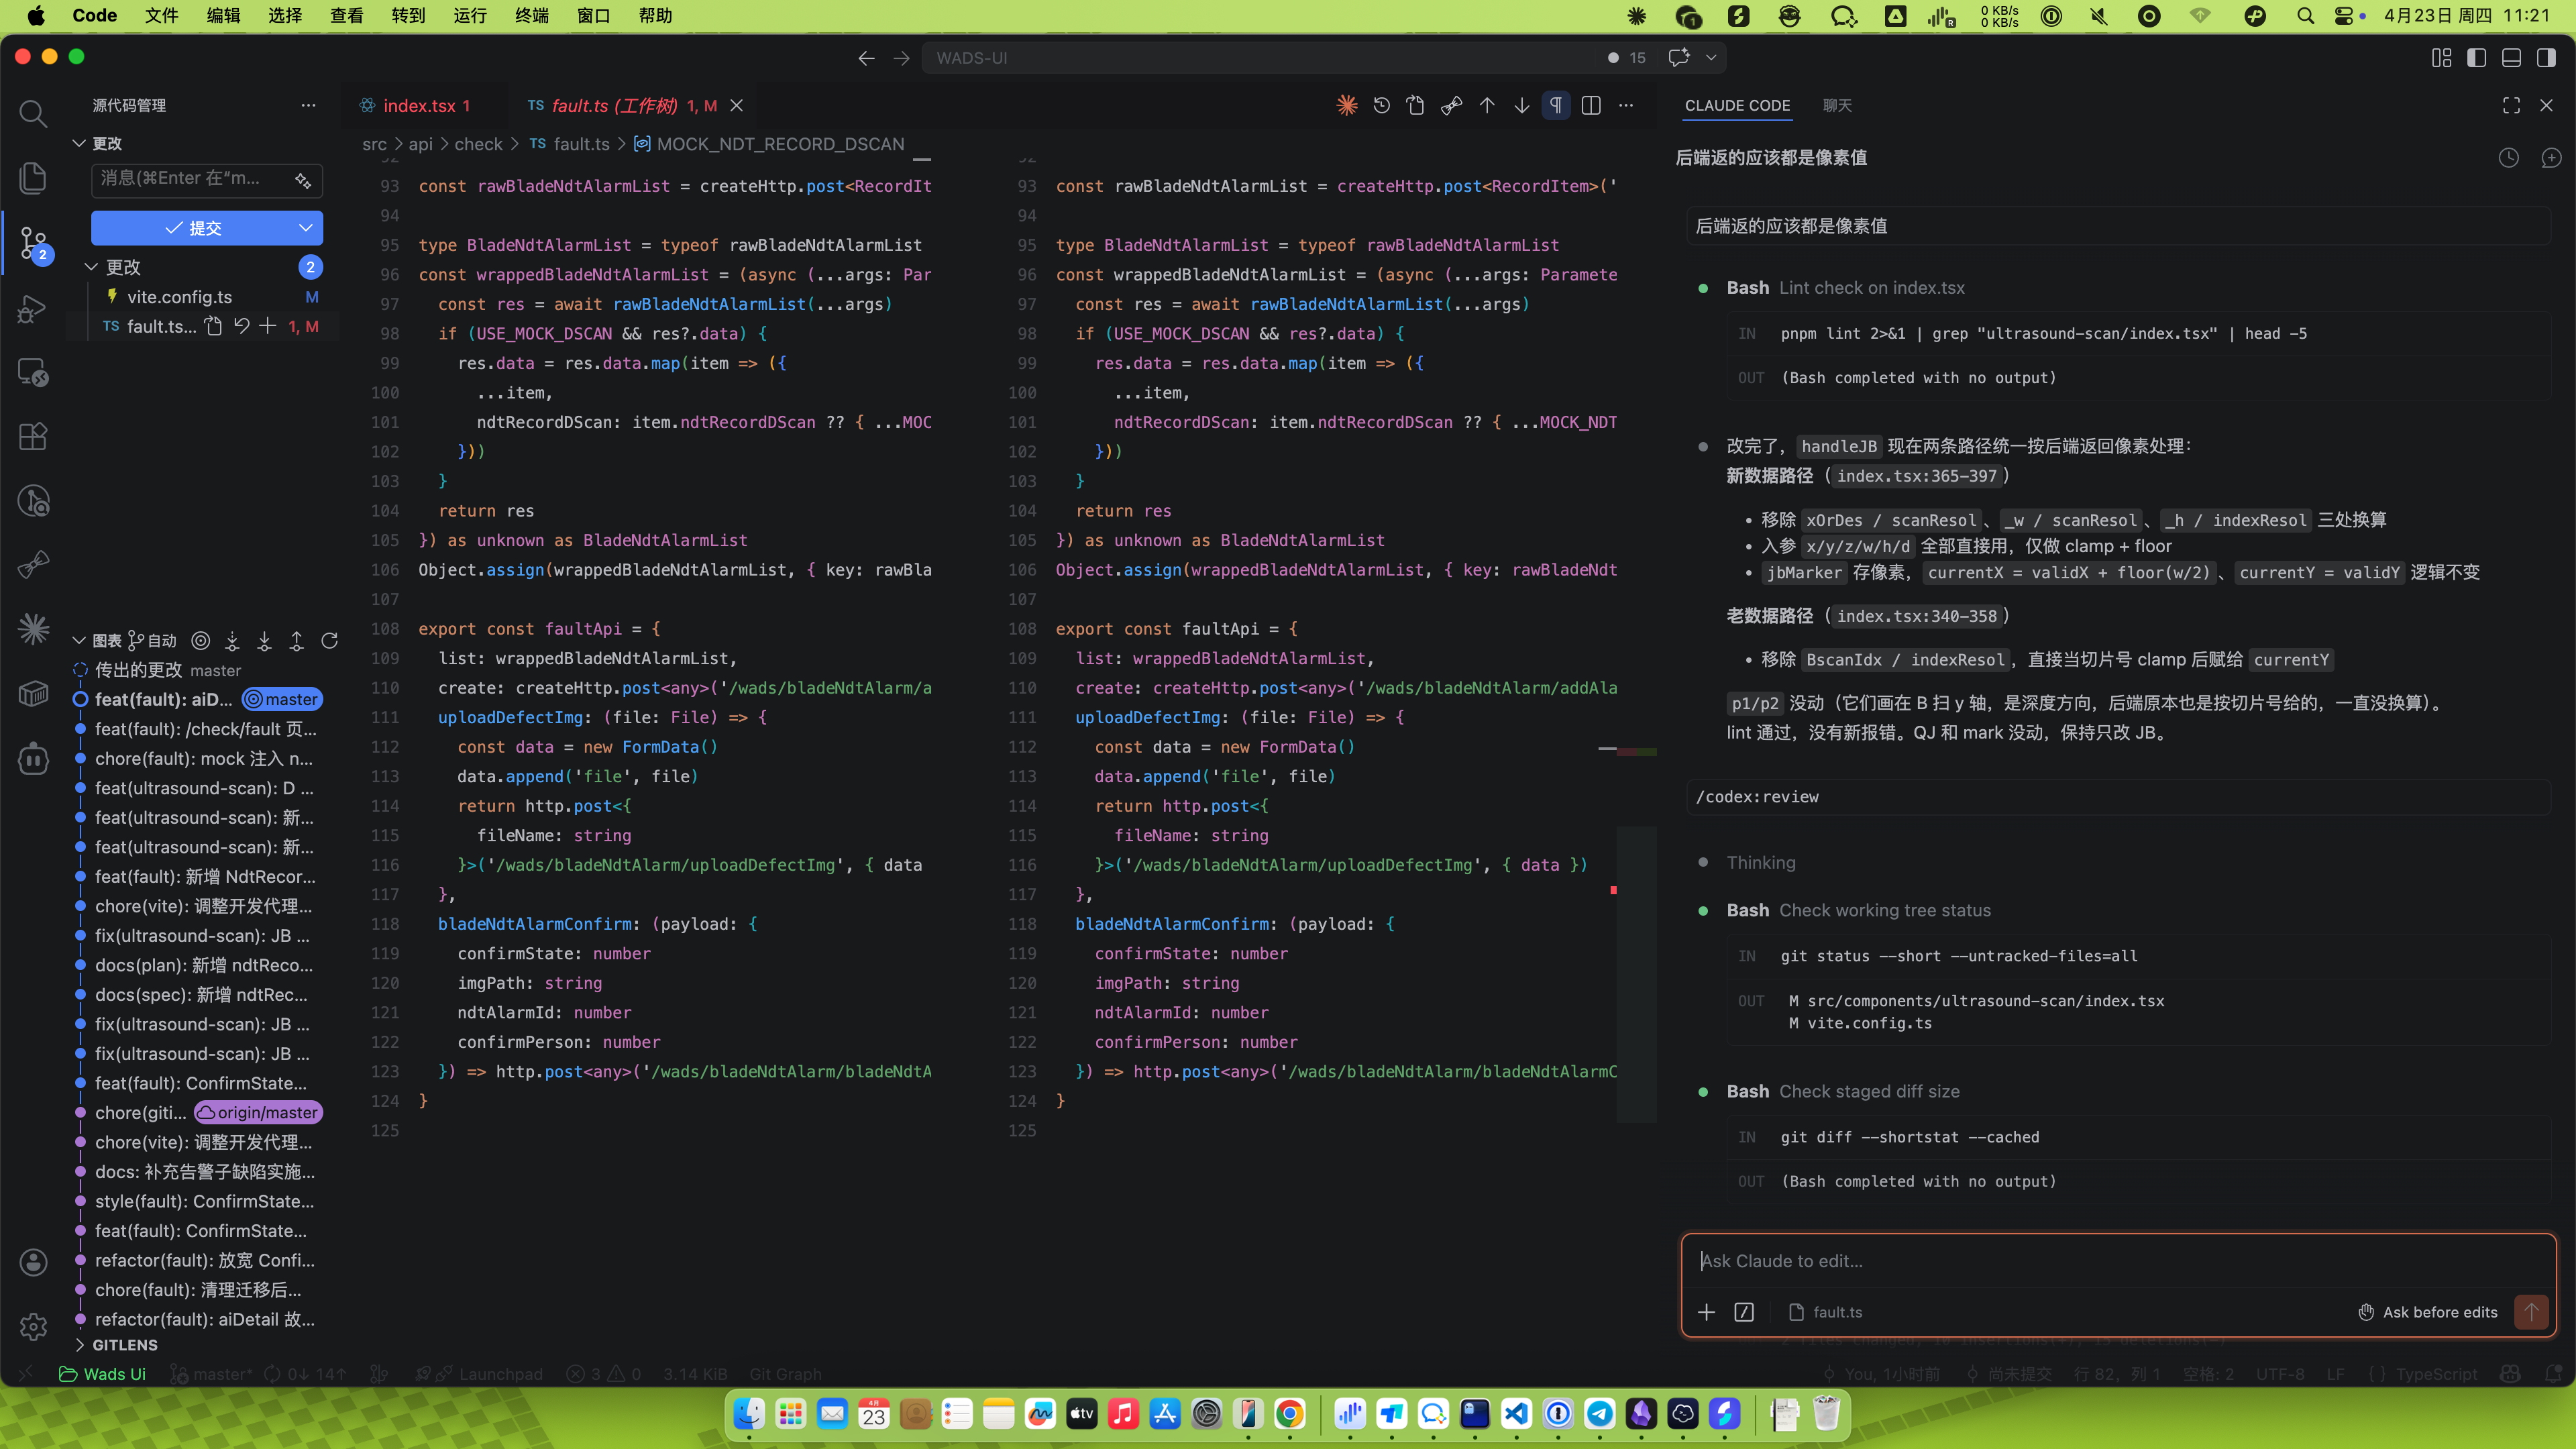Refresh the source control graph

click(329, 640)
